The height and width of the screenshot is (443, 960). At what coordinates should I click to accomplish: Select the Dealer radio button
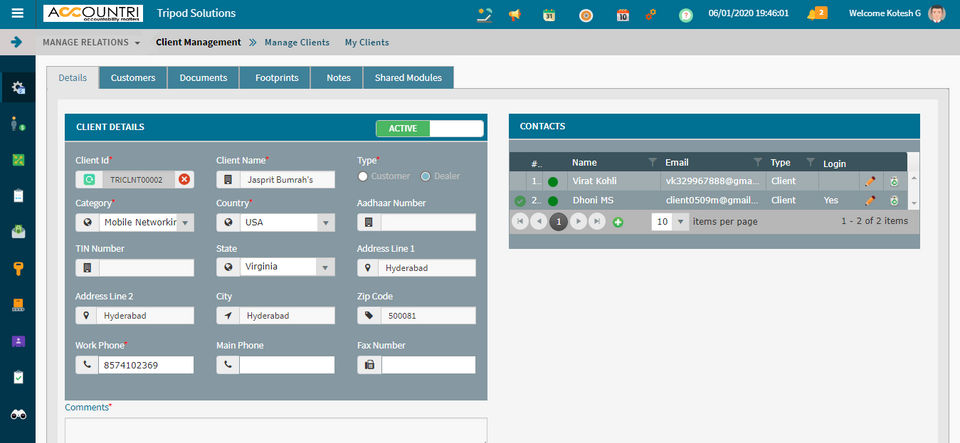426,176
